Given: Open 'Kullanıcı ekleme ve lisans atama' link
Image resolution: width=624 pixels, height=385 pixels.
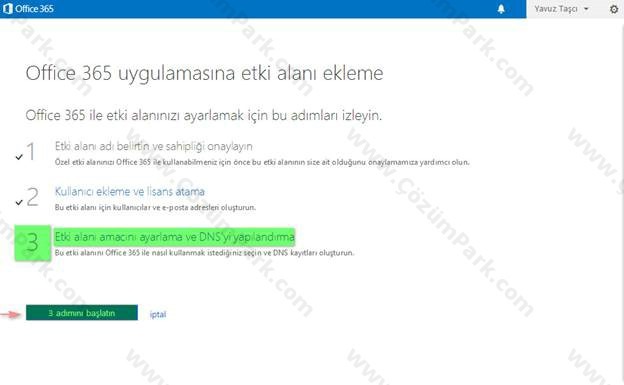Looking at the screenshot, I should click(130, 192).
